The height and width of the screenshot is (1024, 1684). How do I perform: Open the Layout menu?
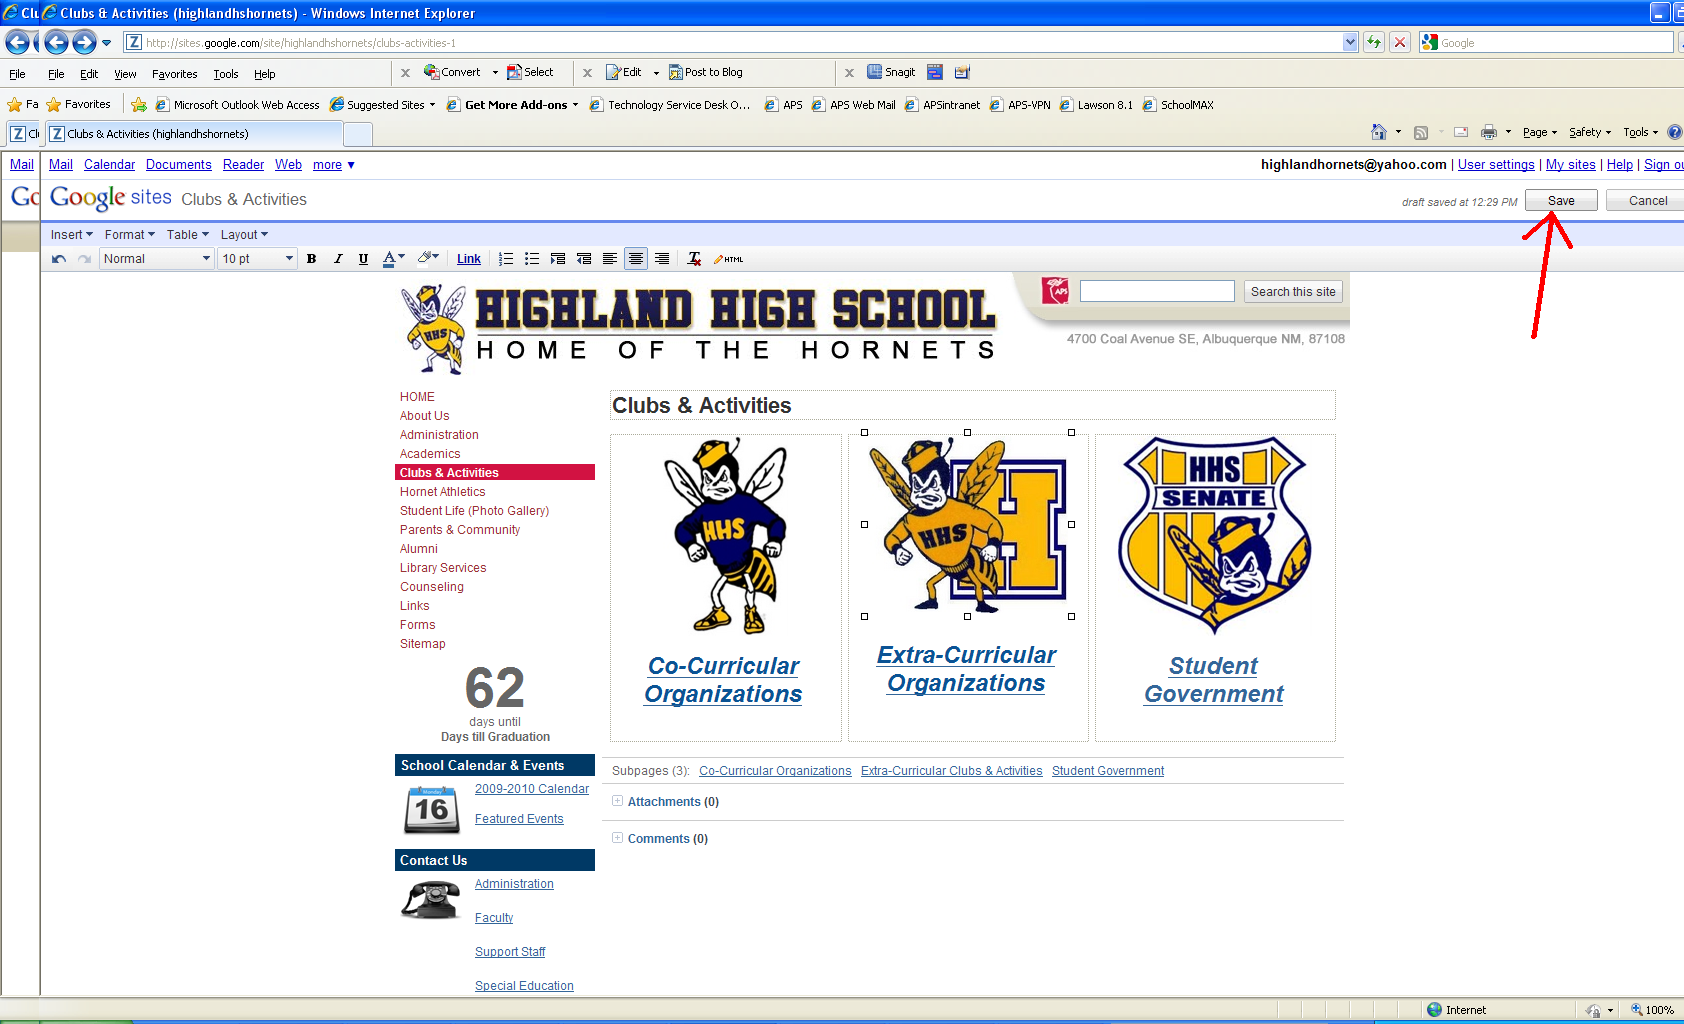pyautogui.click(x=244, y=235)
